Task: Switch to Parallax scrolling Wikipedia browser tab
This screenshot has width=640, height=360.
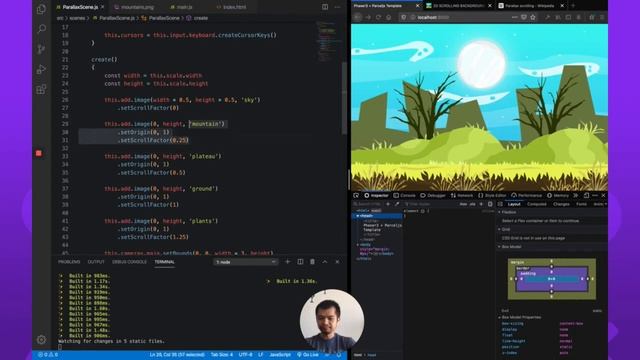Action: click(530, 6)
